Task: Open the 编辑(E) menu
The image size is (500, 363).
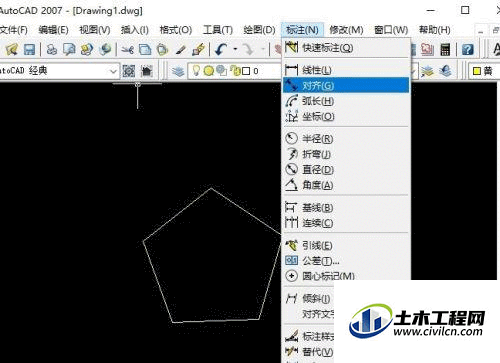Action: [53, 30]
